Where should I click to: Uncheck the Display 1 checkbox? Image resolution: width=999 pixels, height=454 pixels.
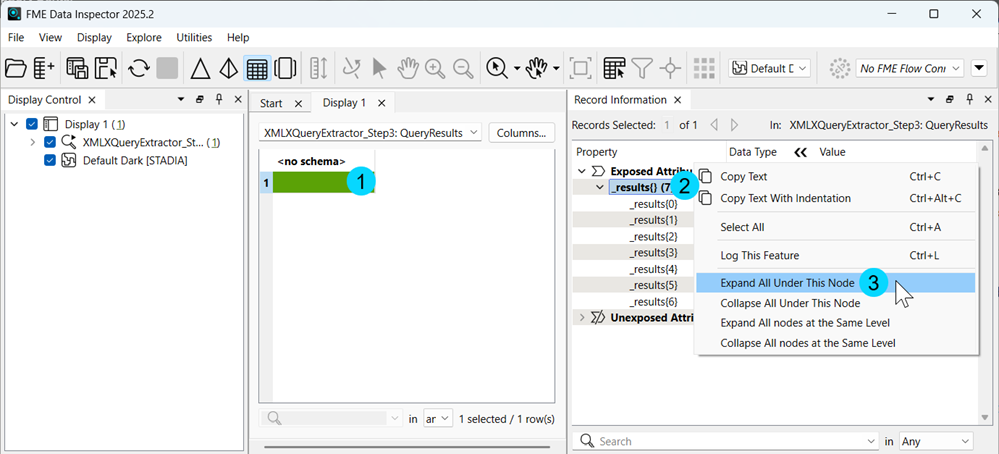click(32, 124)
